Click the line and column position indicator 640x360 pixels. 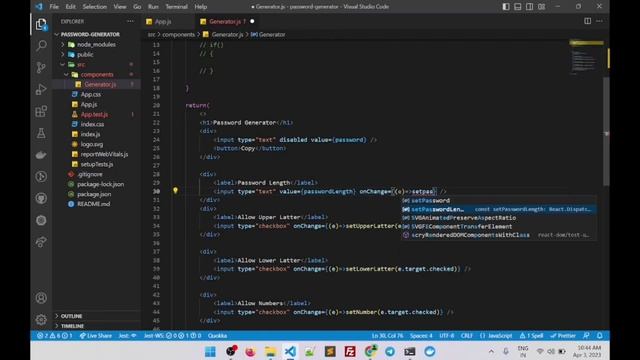(x=387, y=336)
